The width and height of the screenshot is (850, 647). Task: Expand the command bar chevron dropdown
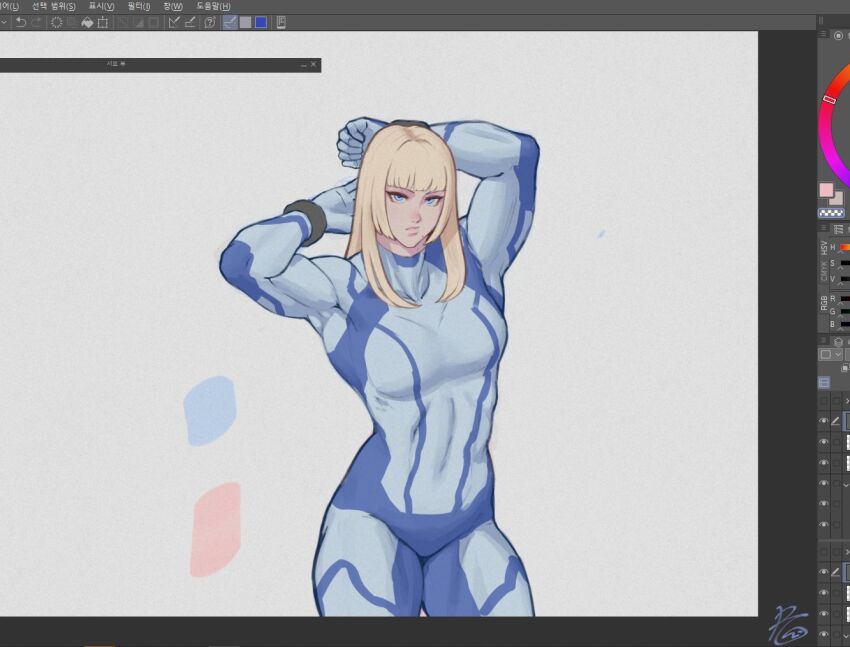(3, 22)
